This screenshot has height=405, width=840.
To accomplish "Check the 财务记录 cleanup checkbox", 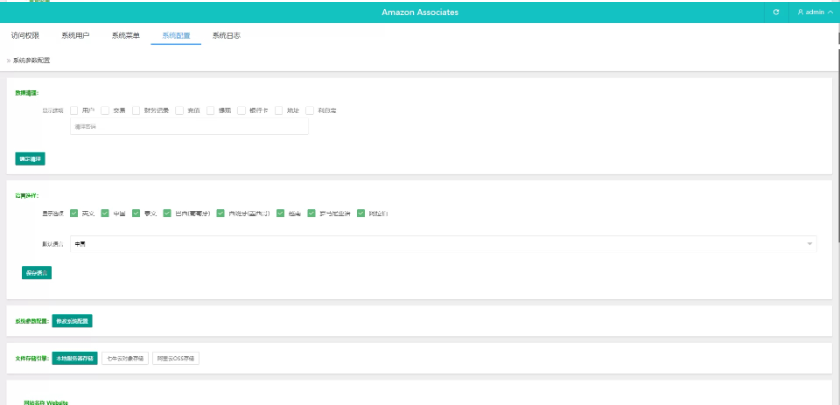I will (136, 110).
